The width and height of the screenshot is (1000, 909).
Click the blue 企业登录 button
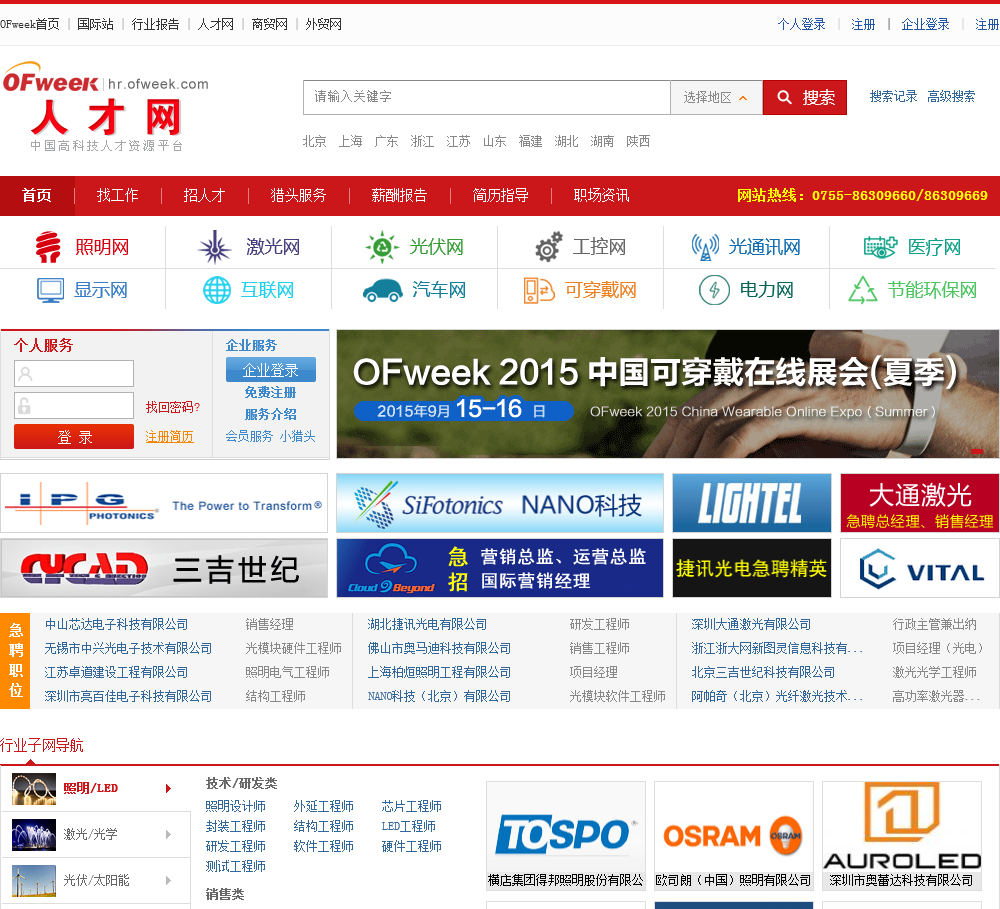270,370
